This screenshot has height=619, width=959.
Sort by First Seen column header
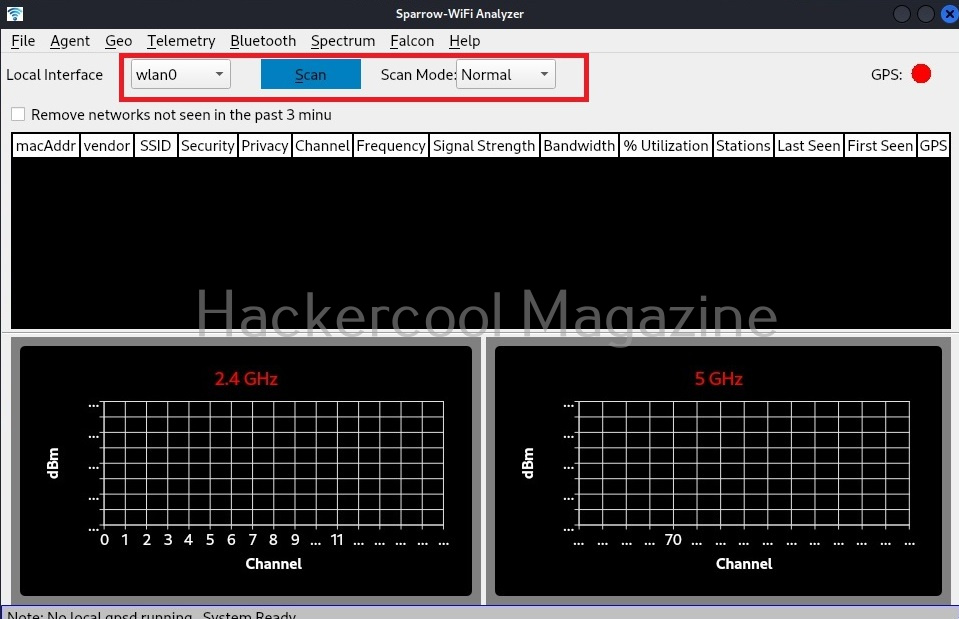(x=880, y=146)
